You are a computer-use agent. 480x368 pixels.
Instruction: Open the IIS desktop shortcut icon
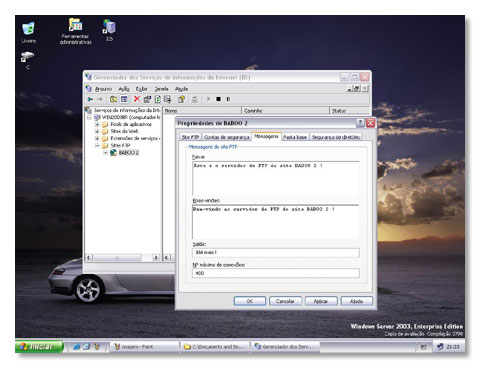coord(109,30)
